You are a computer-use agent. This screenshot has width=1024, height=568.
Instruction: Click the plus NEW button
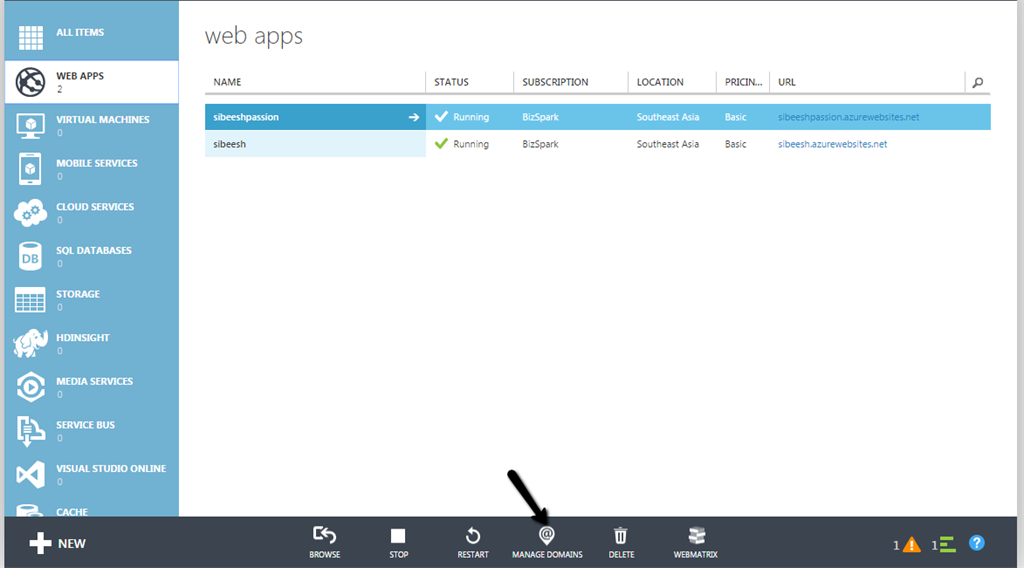[x=57, y=543]
